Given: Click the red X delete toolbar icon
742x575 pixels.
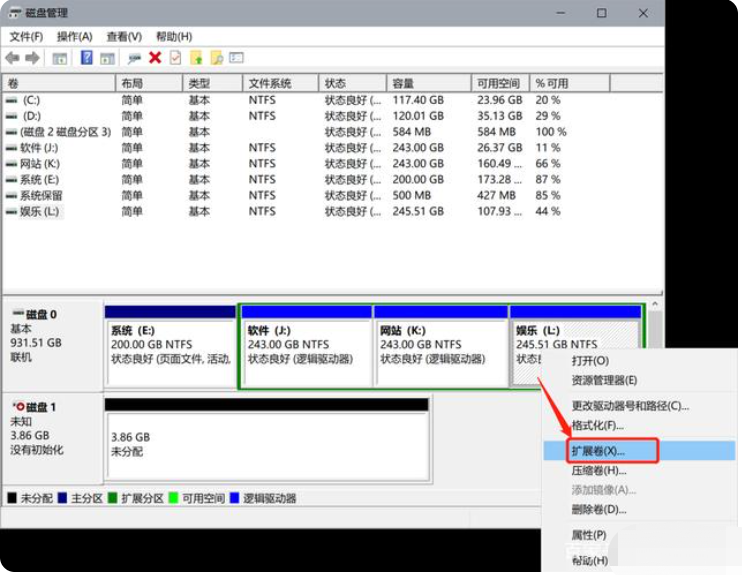Looking at the screenshot, I should click(x=155, y=58).
